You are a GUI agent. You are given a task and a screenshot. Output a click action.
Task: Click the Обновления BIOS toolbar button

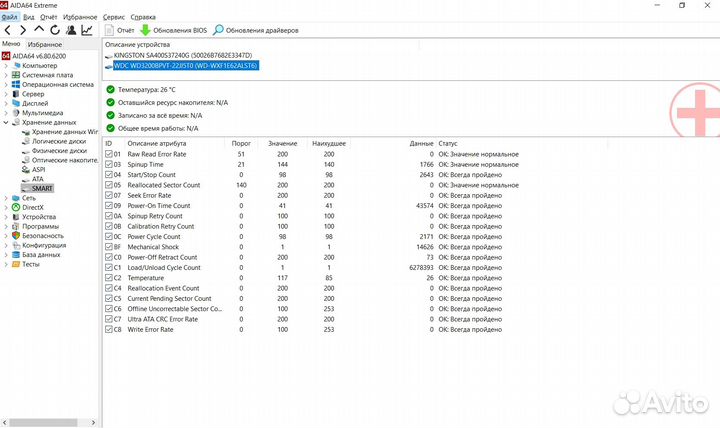tap(174, 30)
